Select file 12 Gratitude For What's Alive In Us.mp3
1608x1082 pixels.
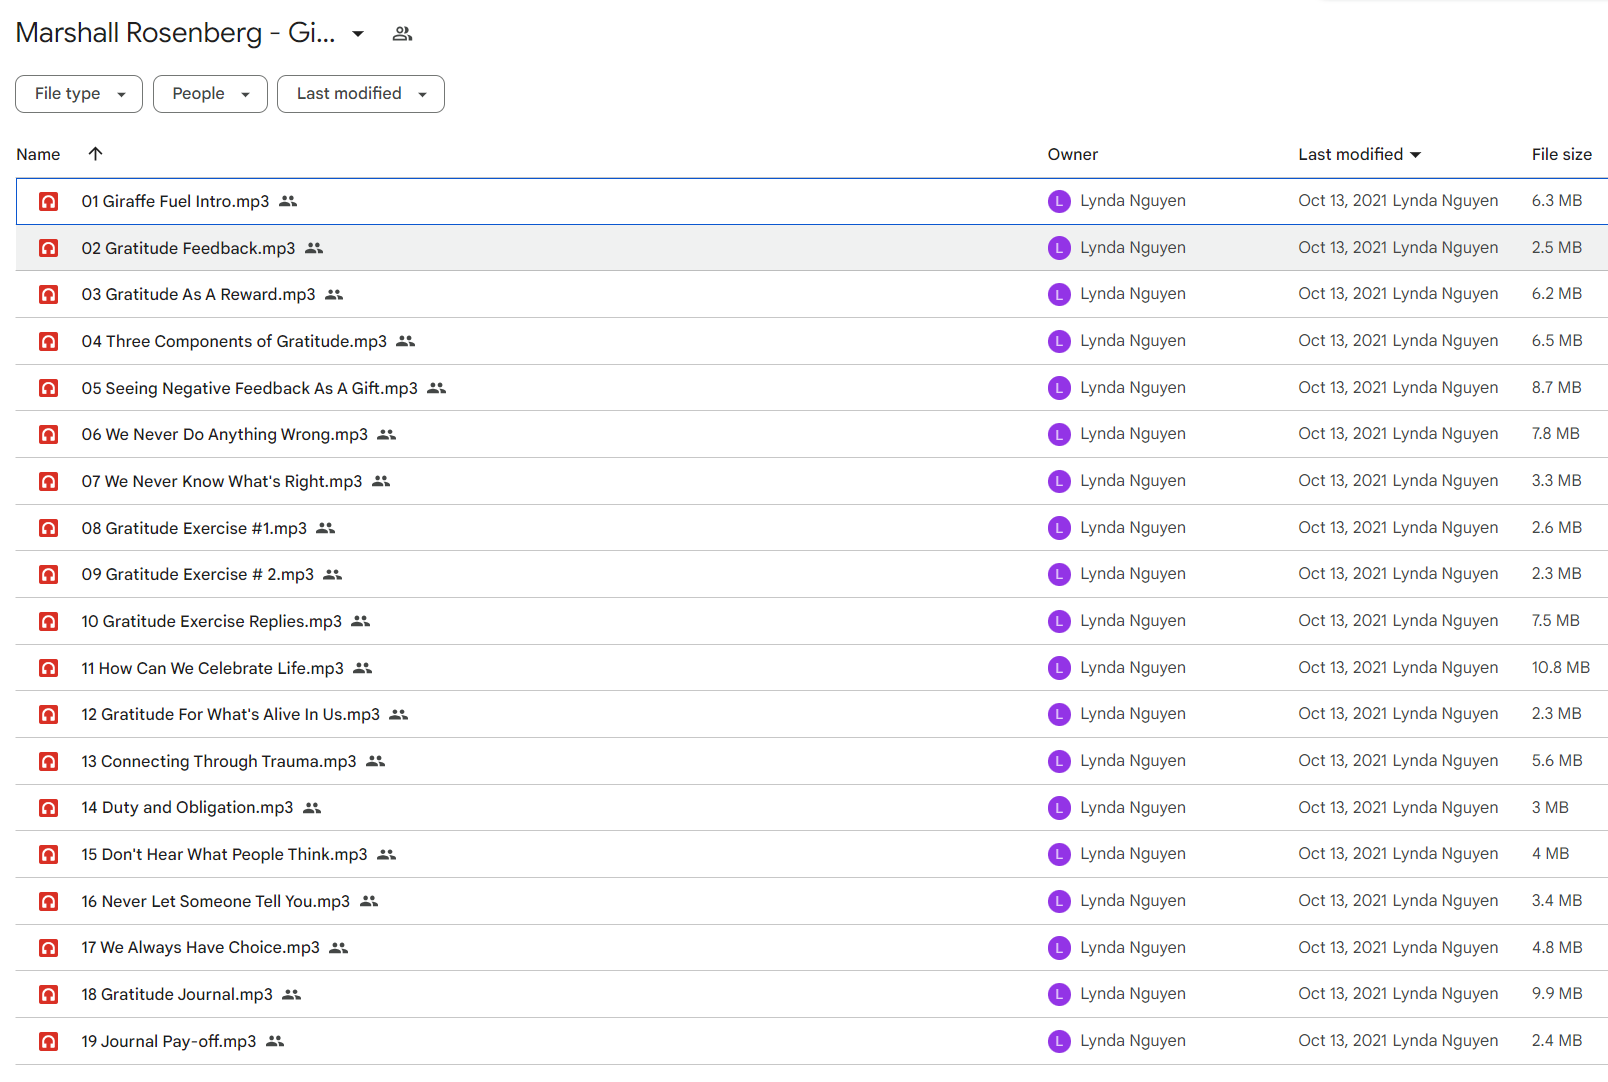pyautogui.click(x=812, y=714)
